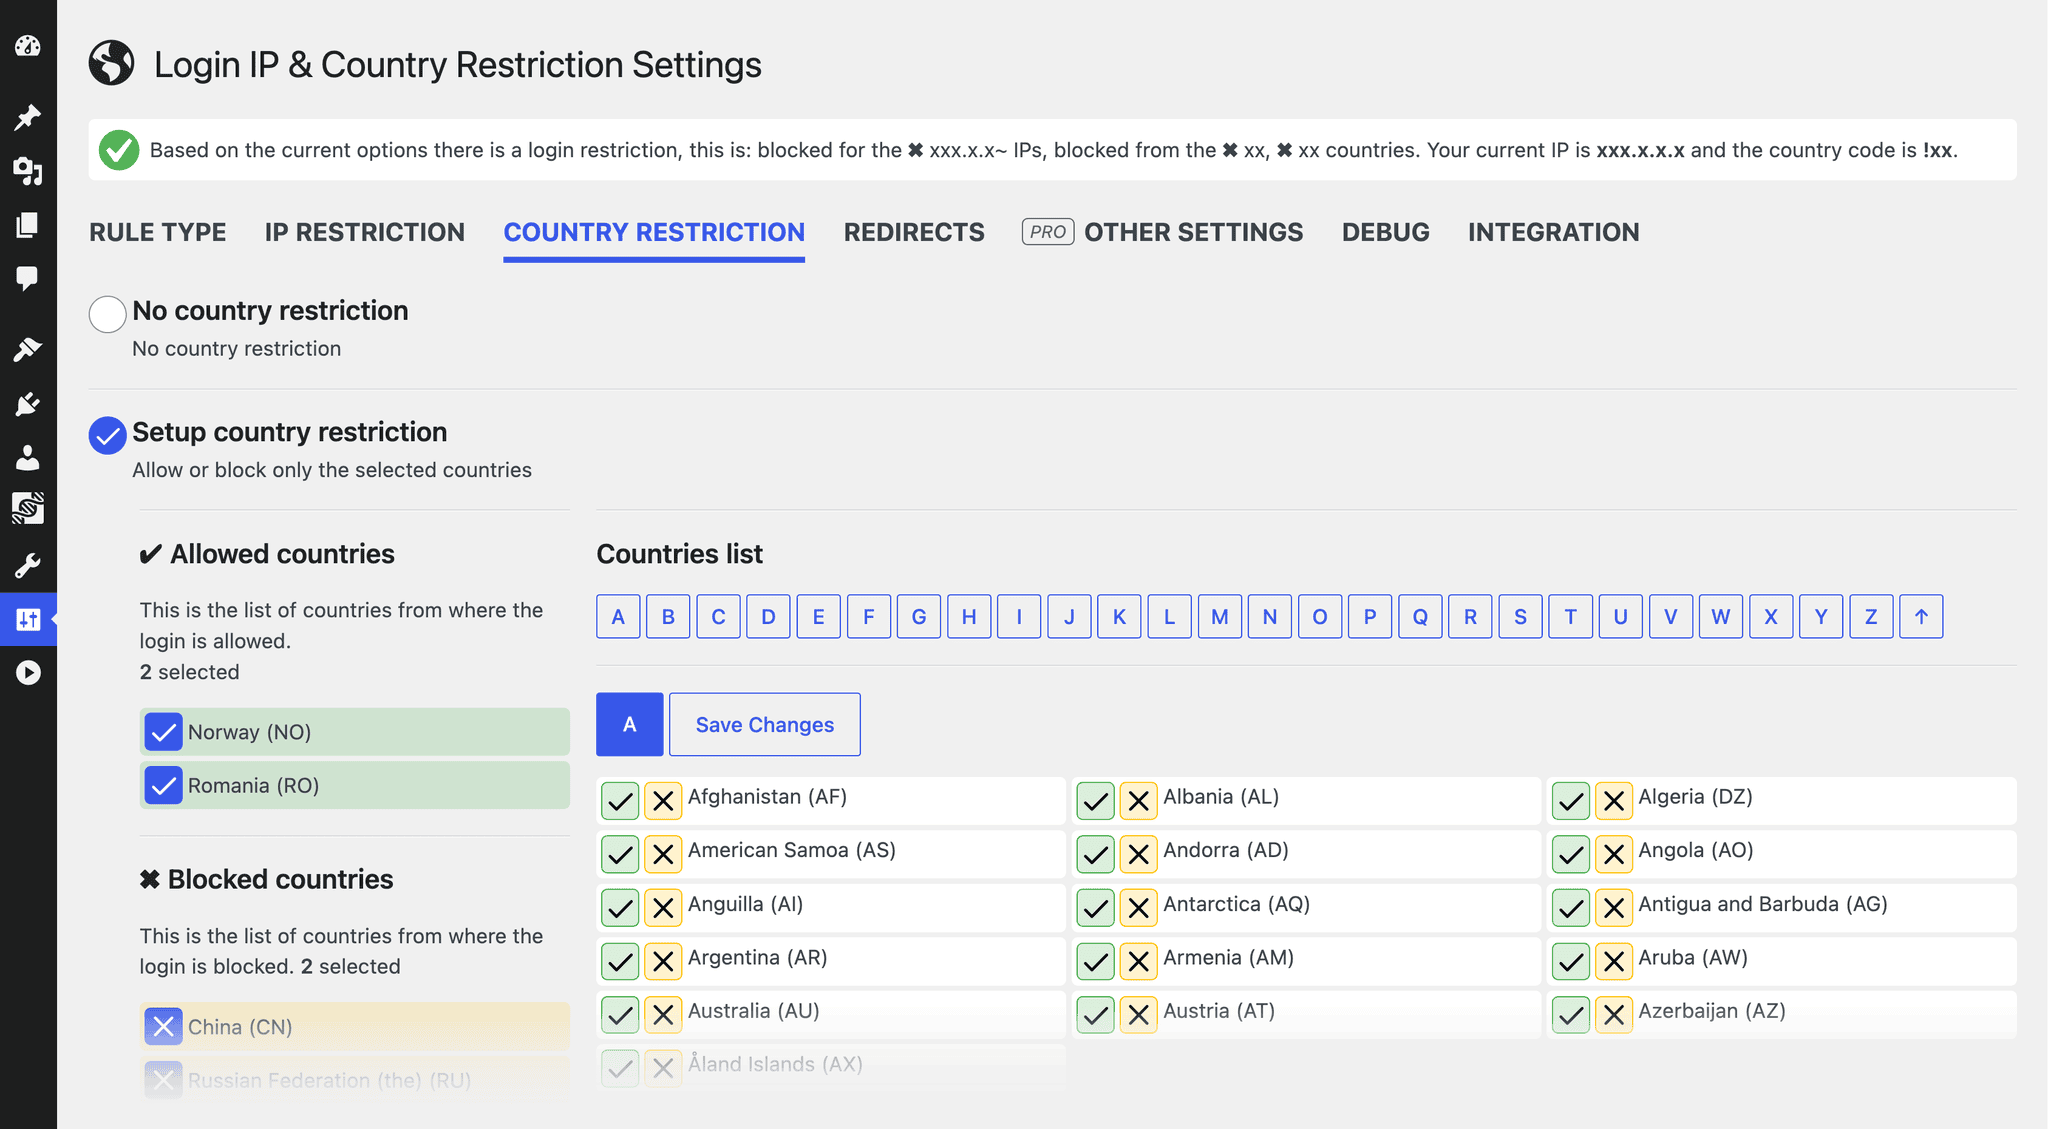Click the yellow block X for Albania (AL)

point(1138,801)
